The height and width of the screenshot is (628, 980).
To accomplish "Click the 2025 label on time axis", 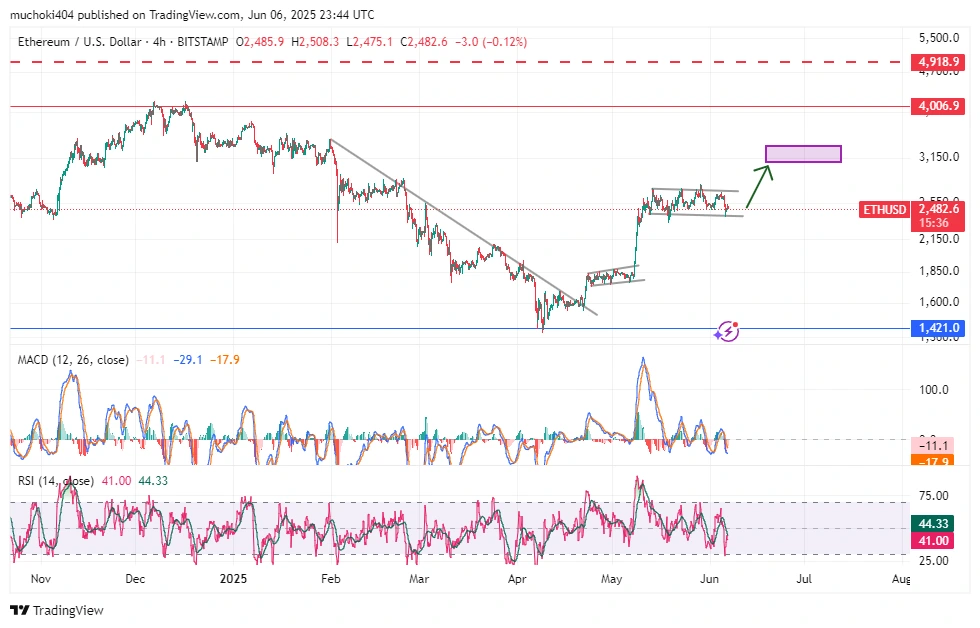I will click(233, 579).
